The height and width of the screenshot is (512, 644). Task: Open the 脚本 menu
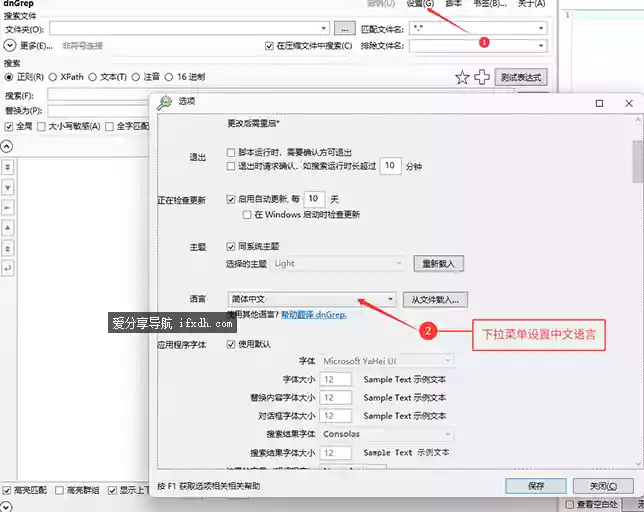(x=454, y=4)
